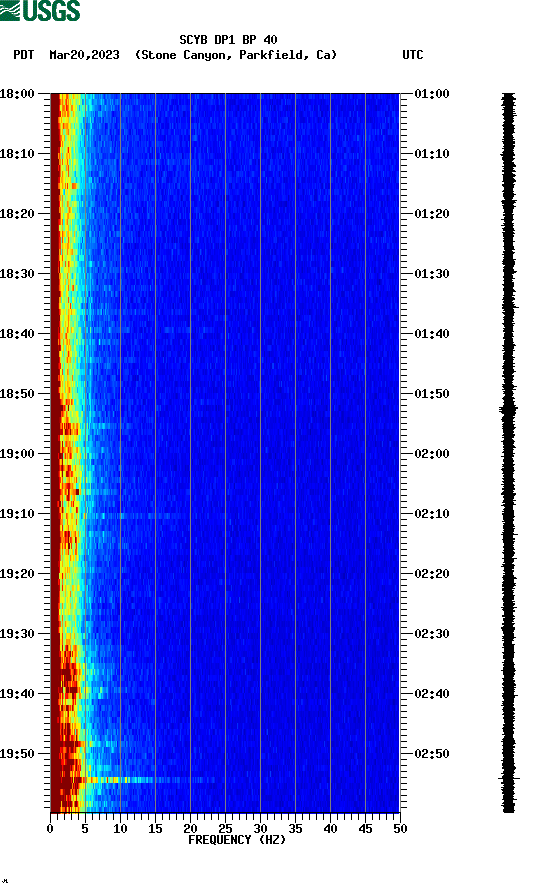Click the 01:30 UTC time label
The width and height of the screenshot is (552, 892).
432,274
